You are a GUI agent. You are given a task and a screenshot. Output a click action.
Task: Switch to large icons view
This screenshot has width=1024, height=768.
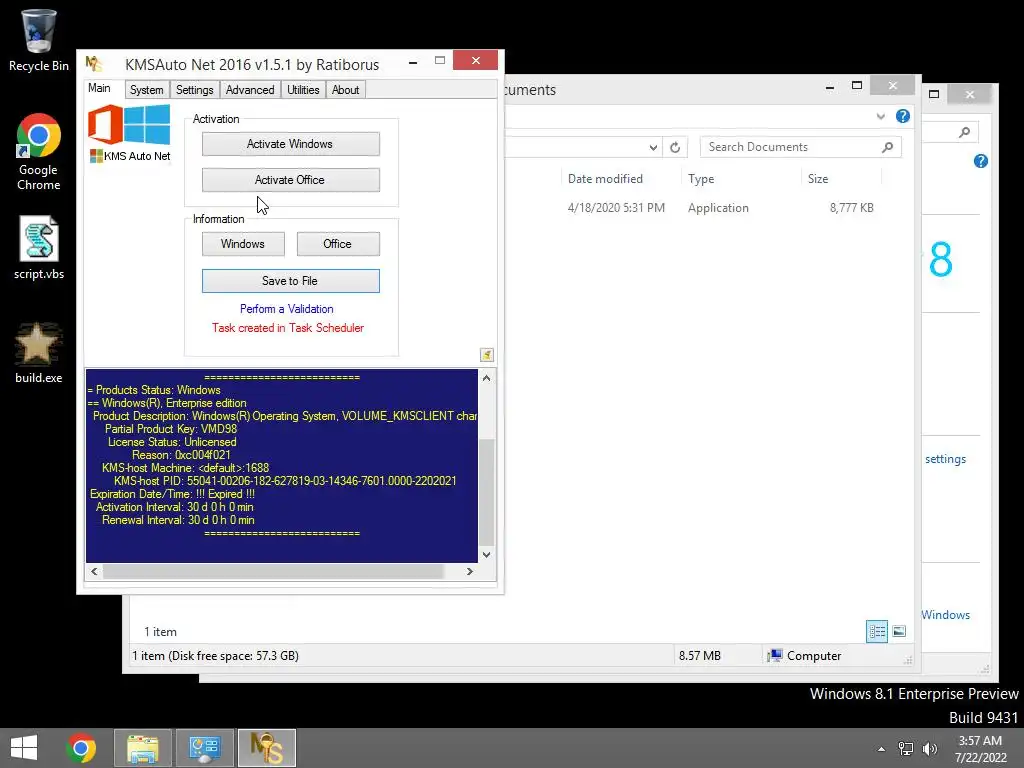(899, 632)
